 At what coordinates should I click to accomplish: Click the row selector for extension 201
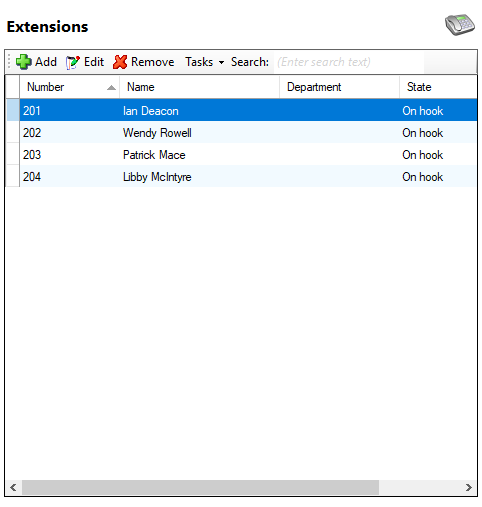[13, 111]
